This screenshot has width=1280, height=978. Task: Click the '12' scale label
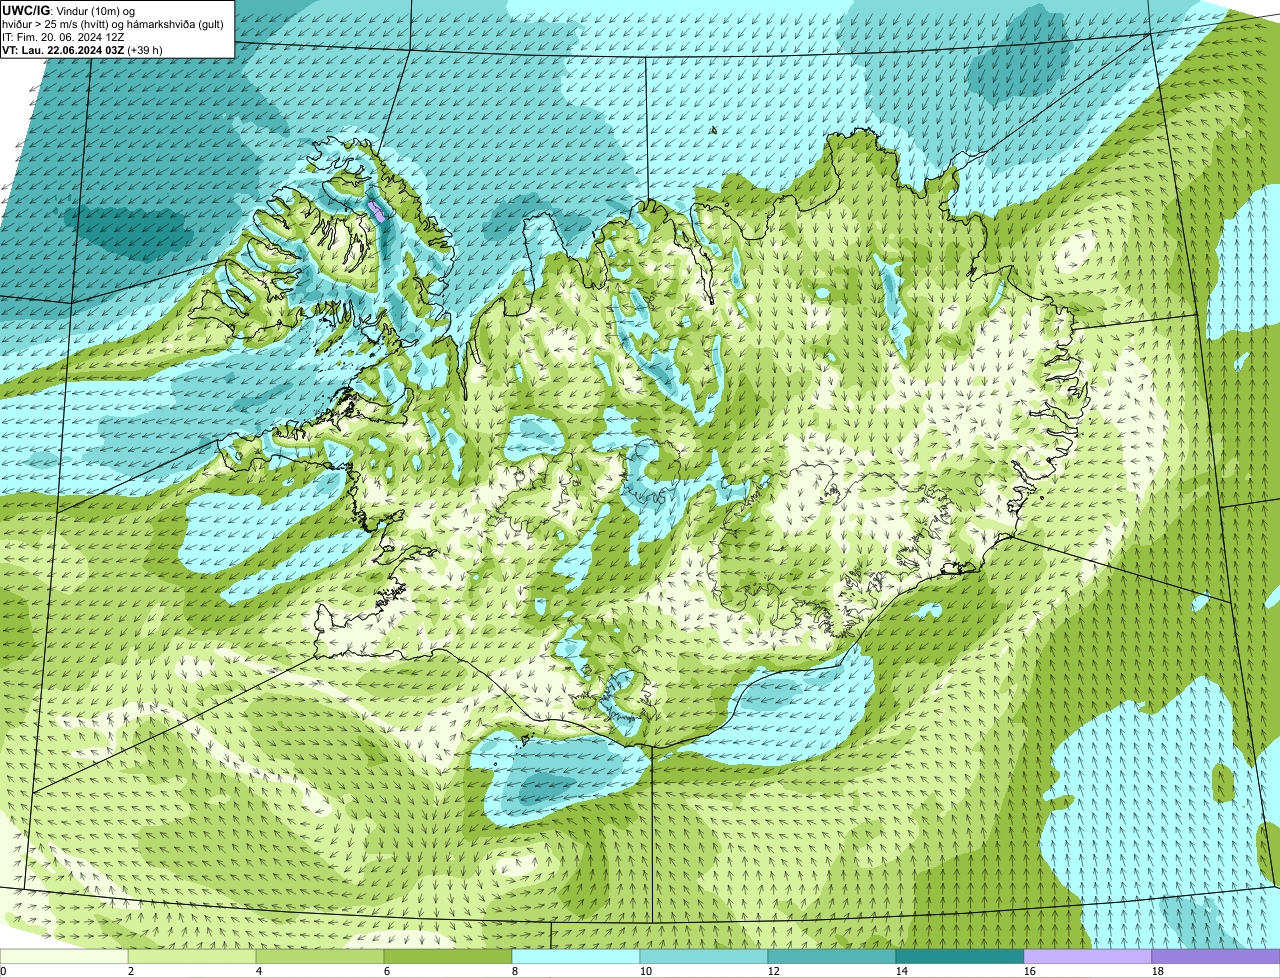[x=774, y=971]
